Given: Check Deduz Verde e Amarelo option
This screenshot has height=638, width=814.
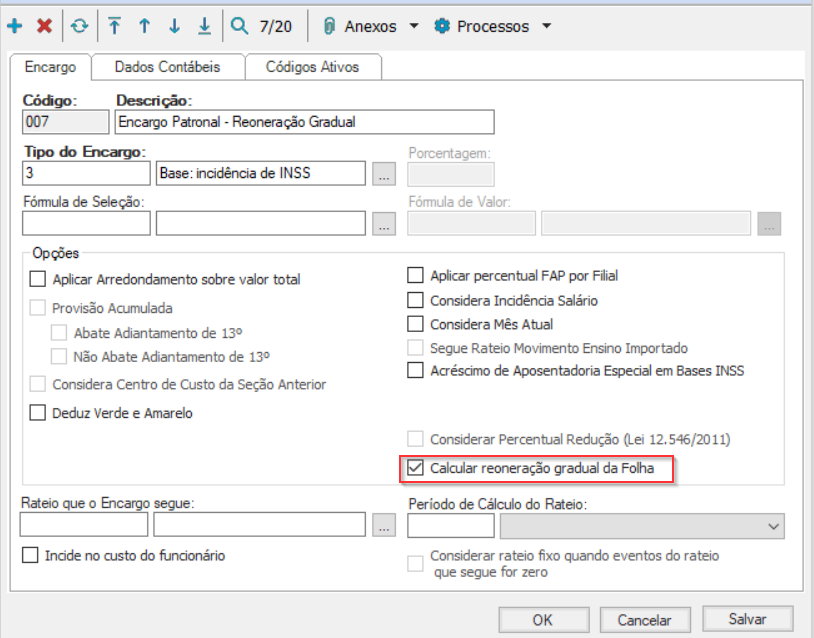Looking at the screenshot, I should [x=39, y=412].
